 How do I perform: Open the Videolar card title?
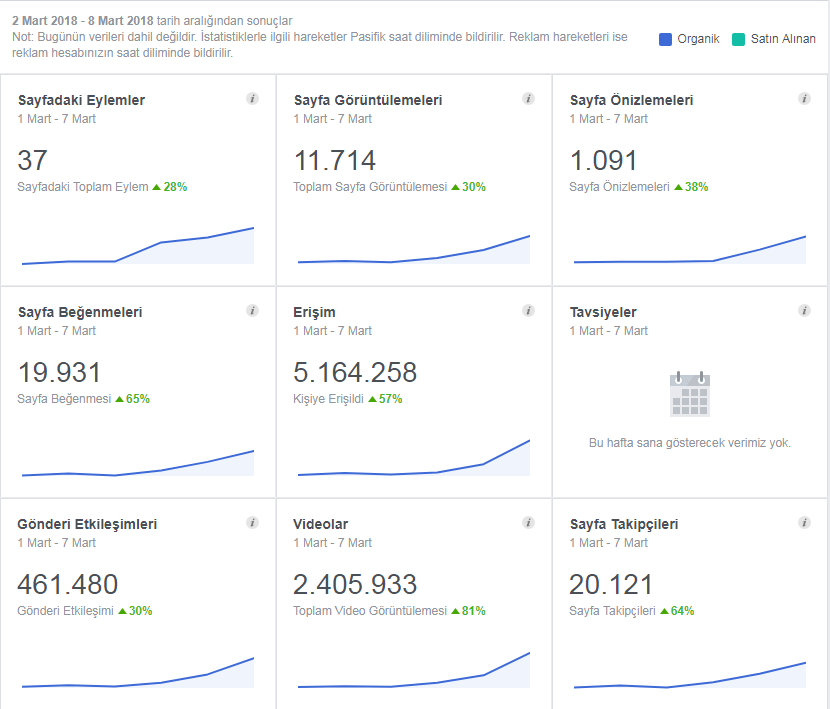click(x=321, y=524)
